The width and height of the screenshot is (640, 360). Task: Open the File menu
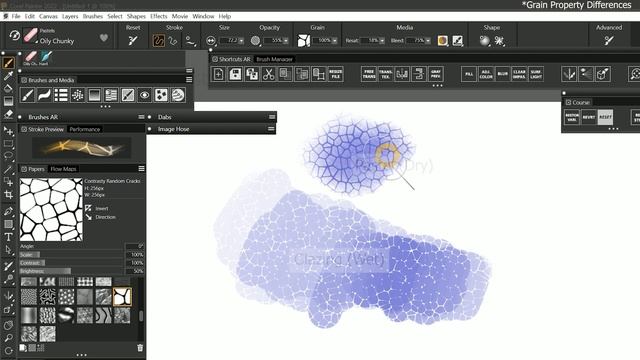[16, 16]
